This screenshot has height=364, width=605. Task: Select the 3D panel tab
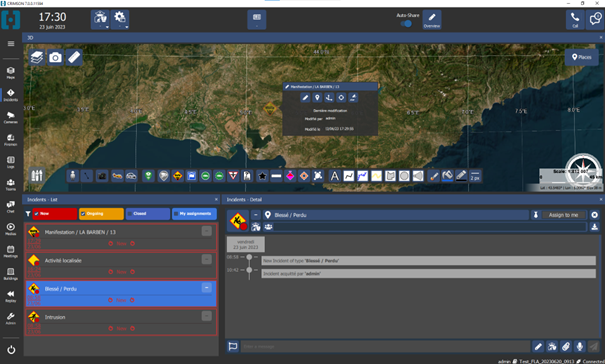coord(30,38)
